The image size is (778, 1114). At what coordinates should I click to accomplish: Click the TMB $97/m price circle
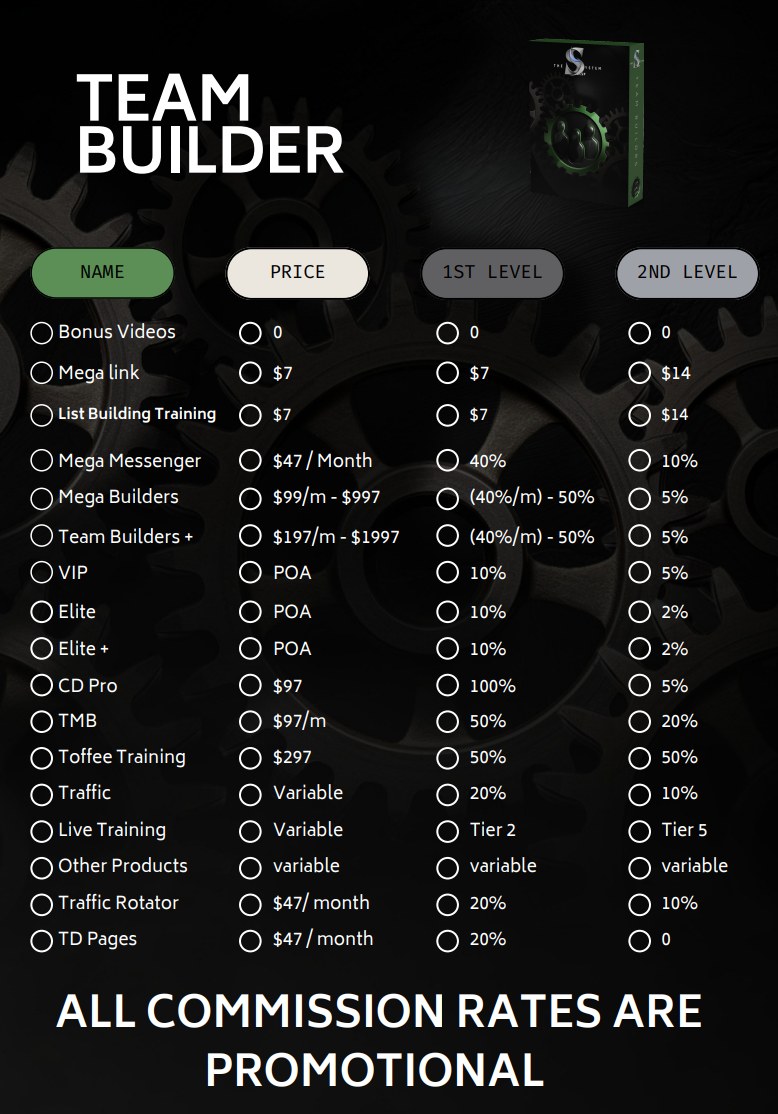click(x=251, y=722)
